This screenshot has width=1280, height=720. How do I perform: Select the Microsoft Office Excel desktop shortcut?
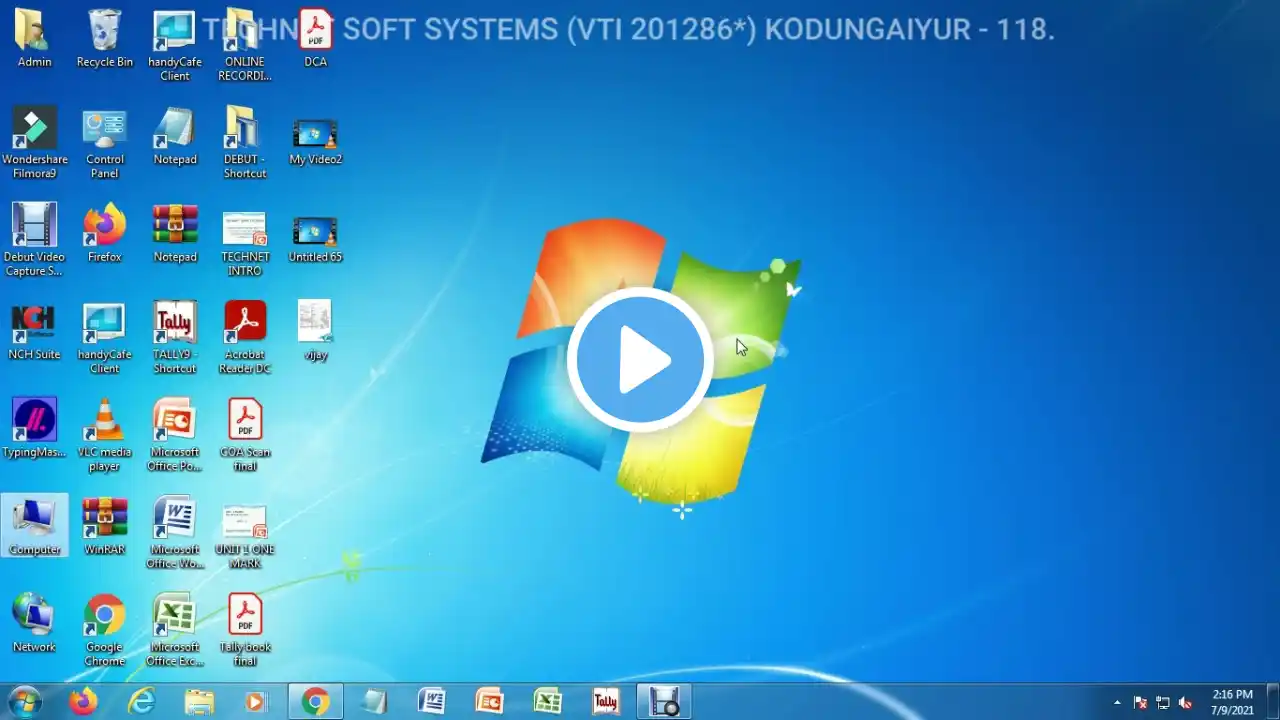175,629
